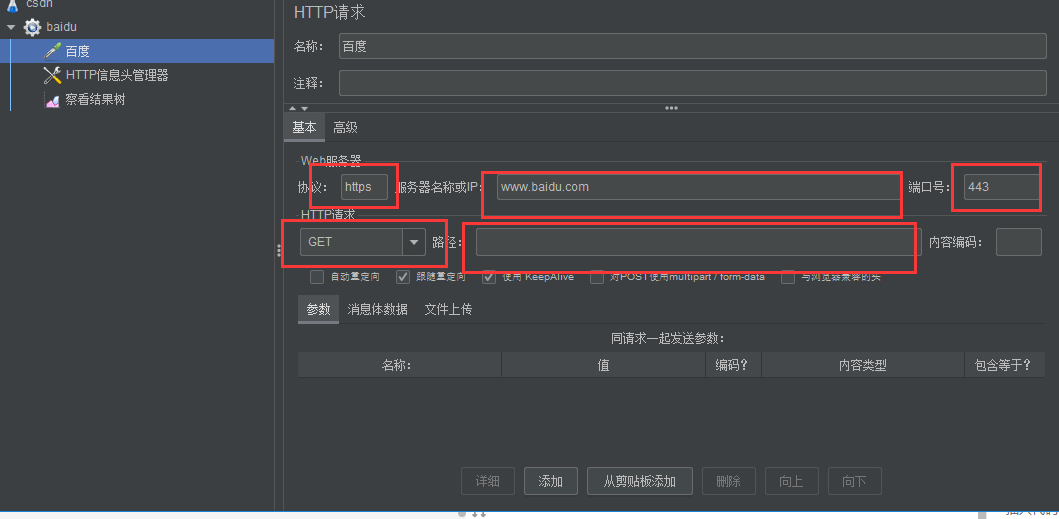Enable the 自动重定向 checkbox

coord(317,276)
